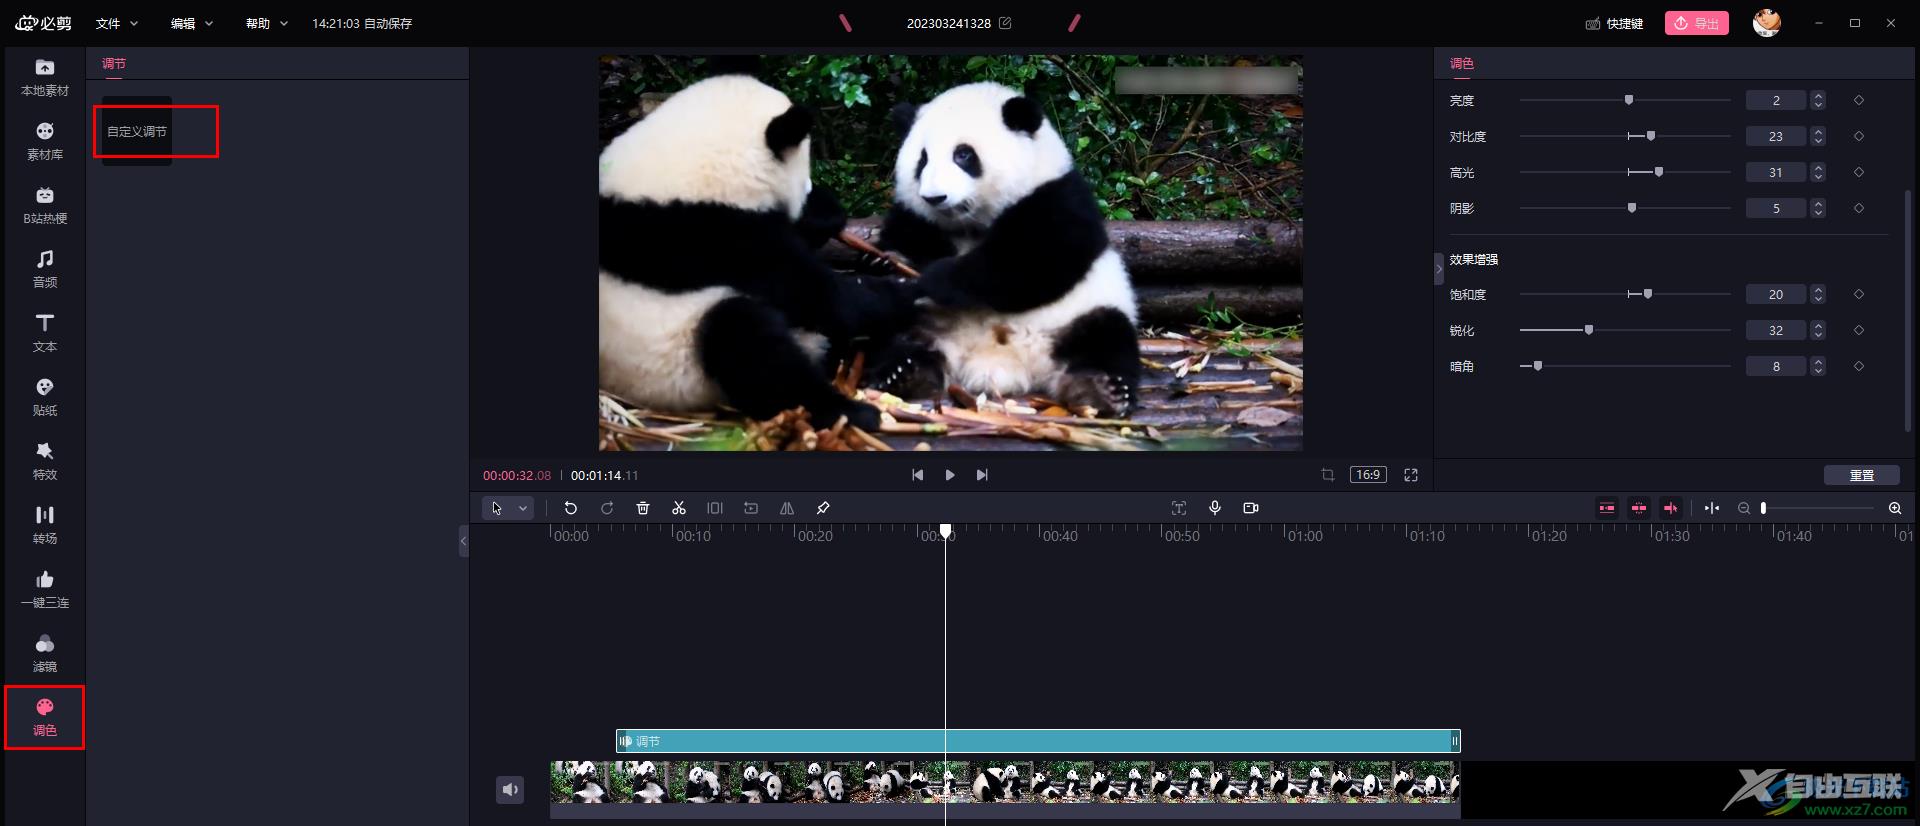
Task: Click the text recognition icon above timeline
Action: 1179,508
